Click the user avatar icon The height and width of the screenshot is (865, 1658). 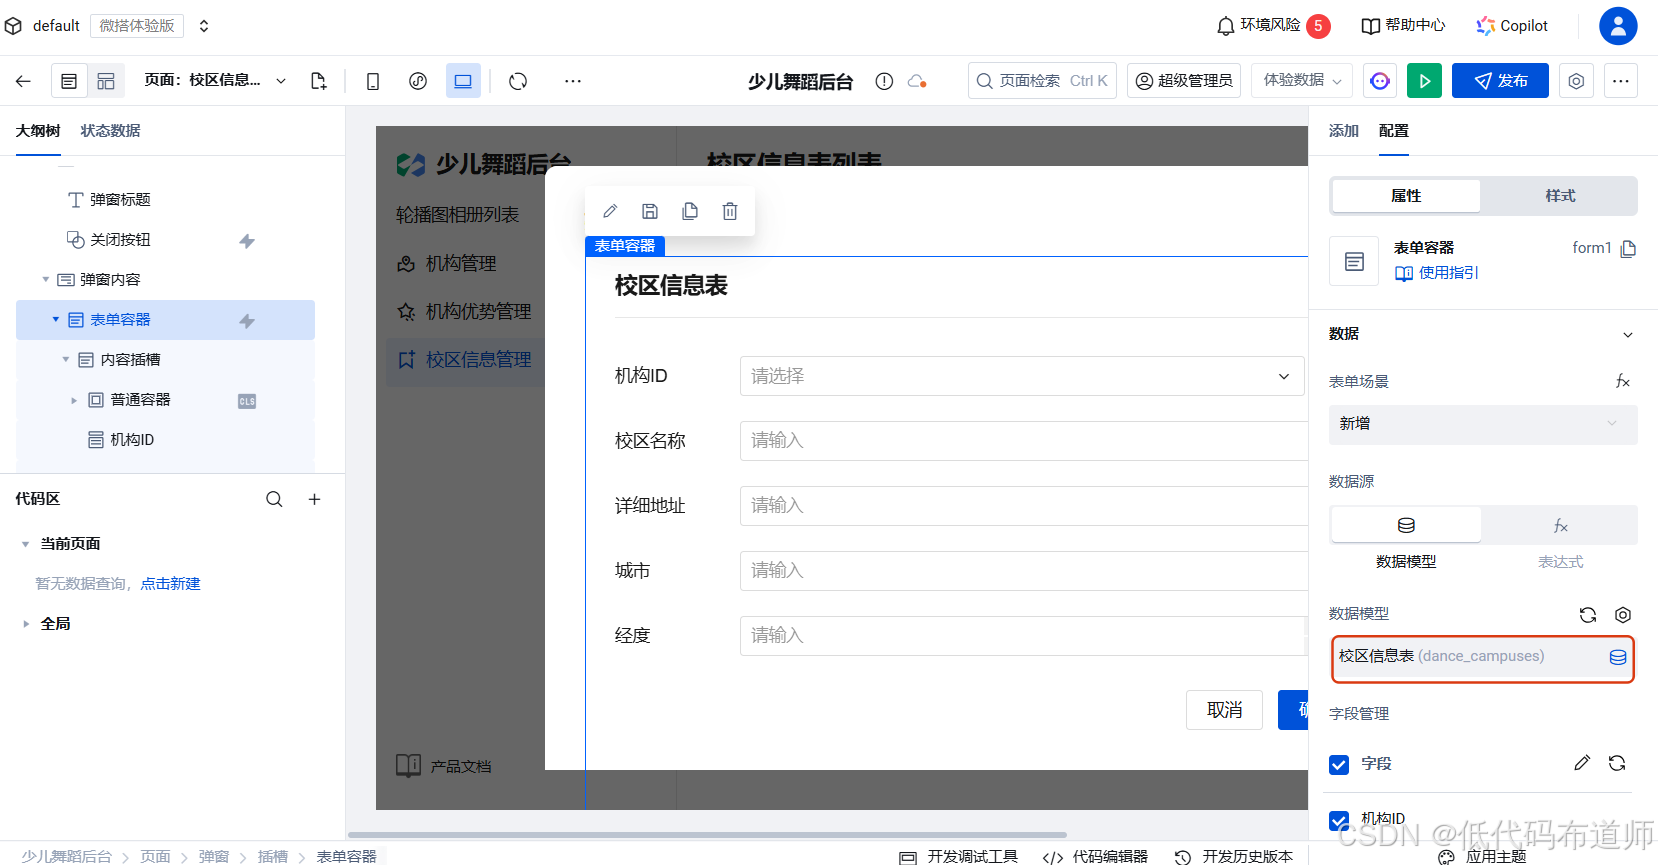1618,26
